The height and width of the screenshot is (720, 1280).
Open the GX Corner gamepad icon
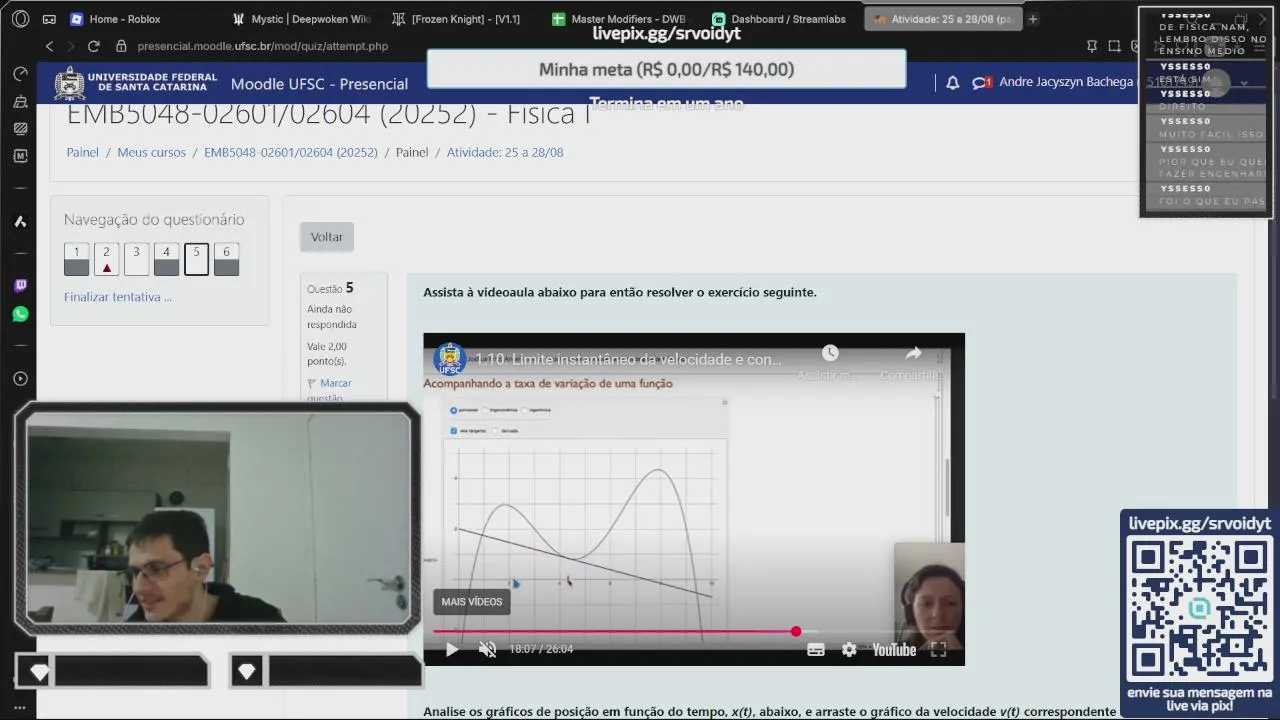tap(49, 19)
